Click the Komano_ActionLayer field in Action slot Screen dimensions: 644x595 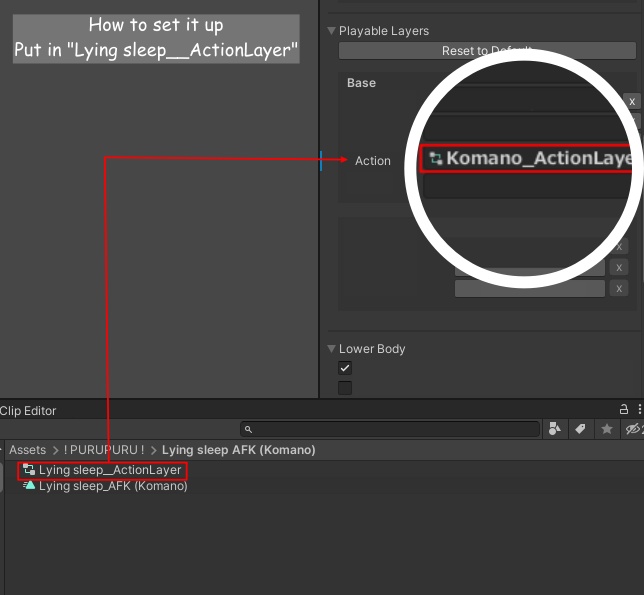(526, 159)
